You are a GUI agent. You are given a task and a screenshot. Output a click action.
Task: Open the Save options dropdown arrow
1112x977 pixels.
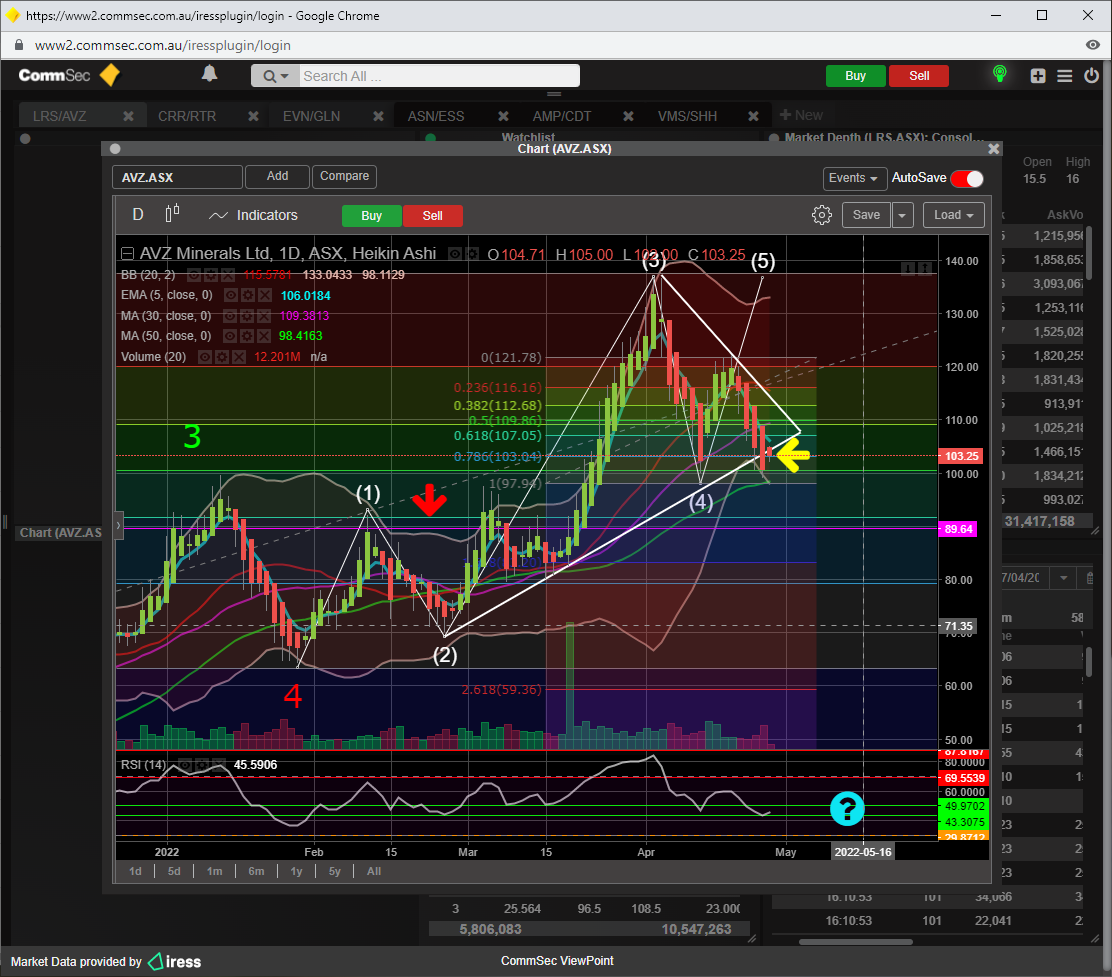902,215
